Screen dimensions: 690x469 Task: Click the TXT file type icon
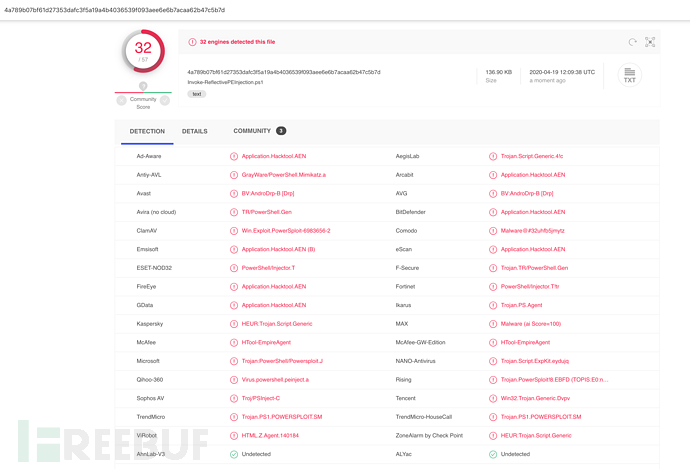(x=630, y=75)
